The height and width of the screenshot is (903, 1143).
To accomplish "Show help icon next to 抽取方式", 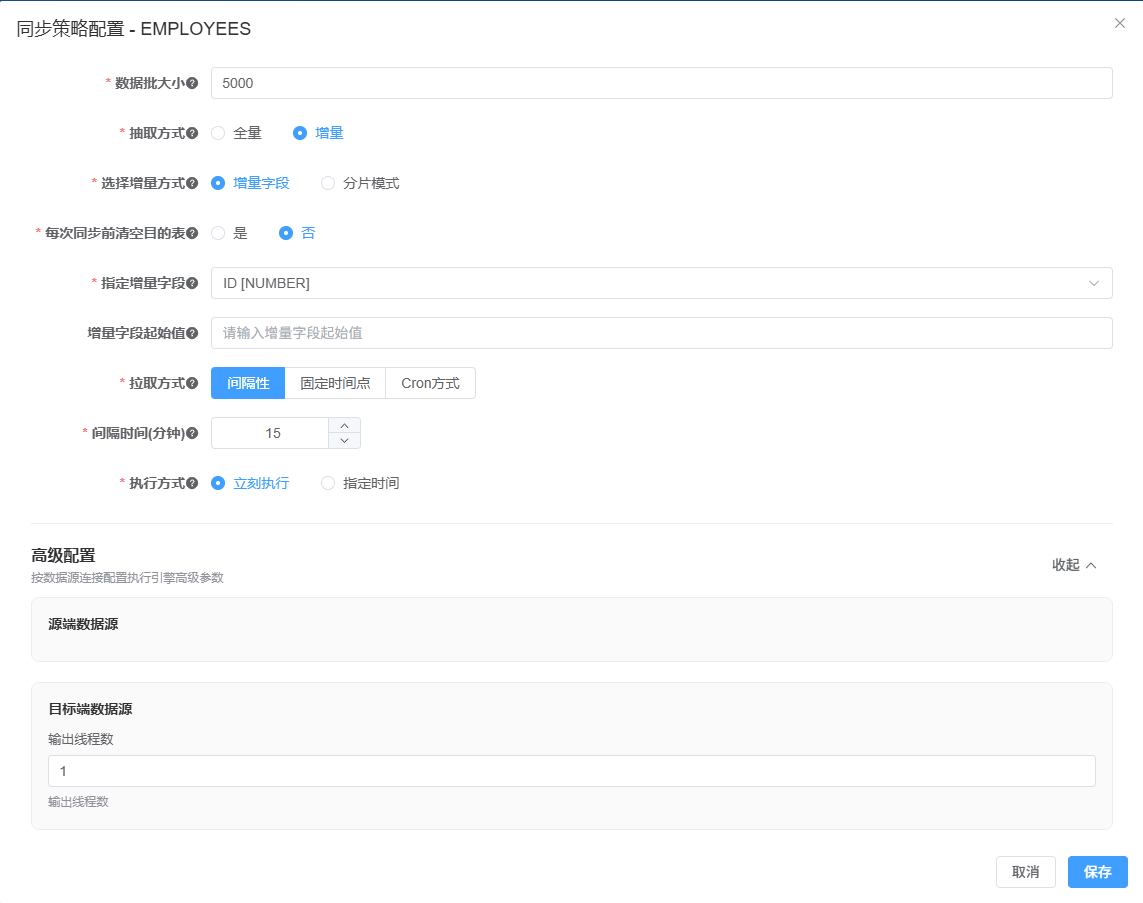I will point(192,133).
